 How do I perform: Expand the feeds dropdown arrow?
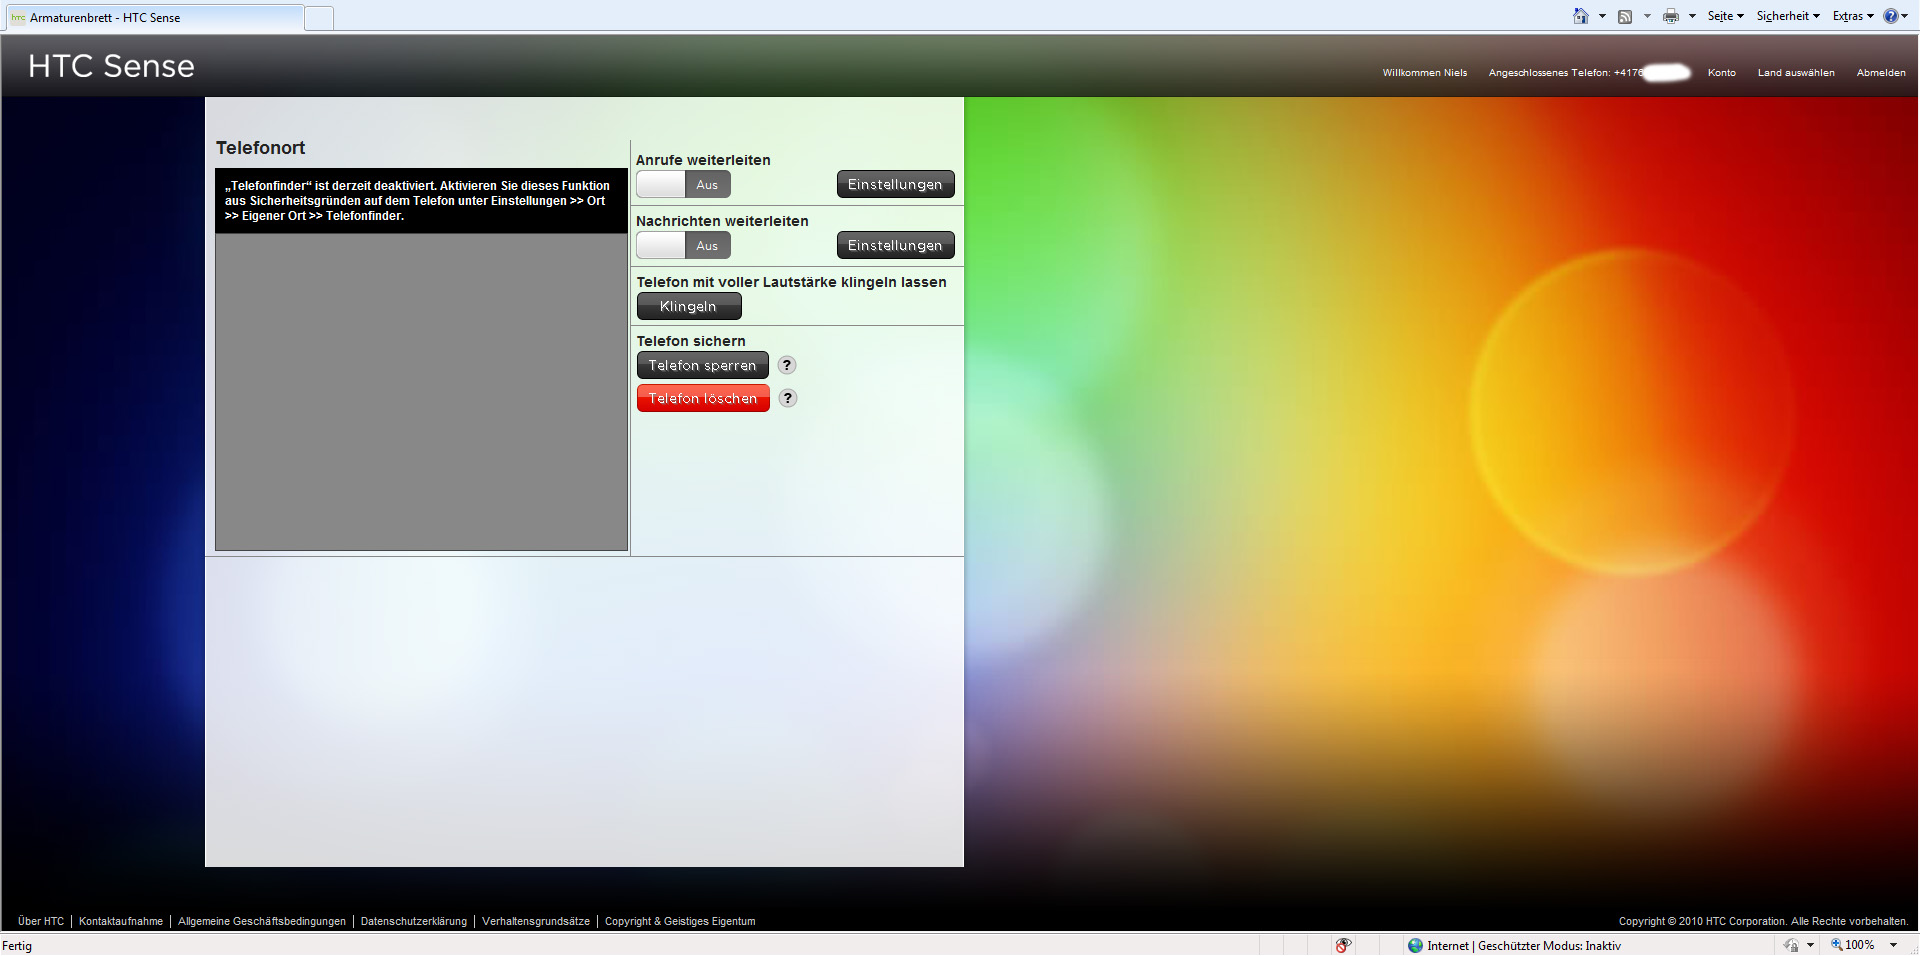click(x=1647, y=16)
